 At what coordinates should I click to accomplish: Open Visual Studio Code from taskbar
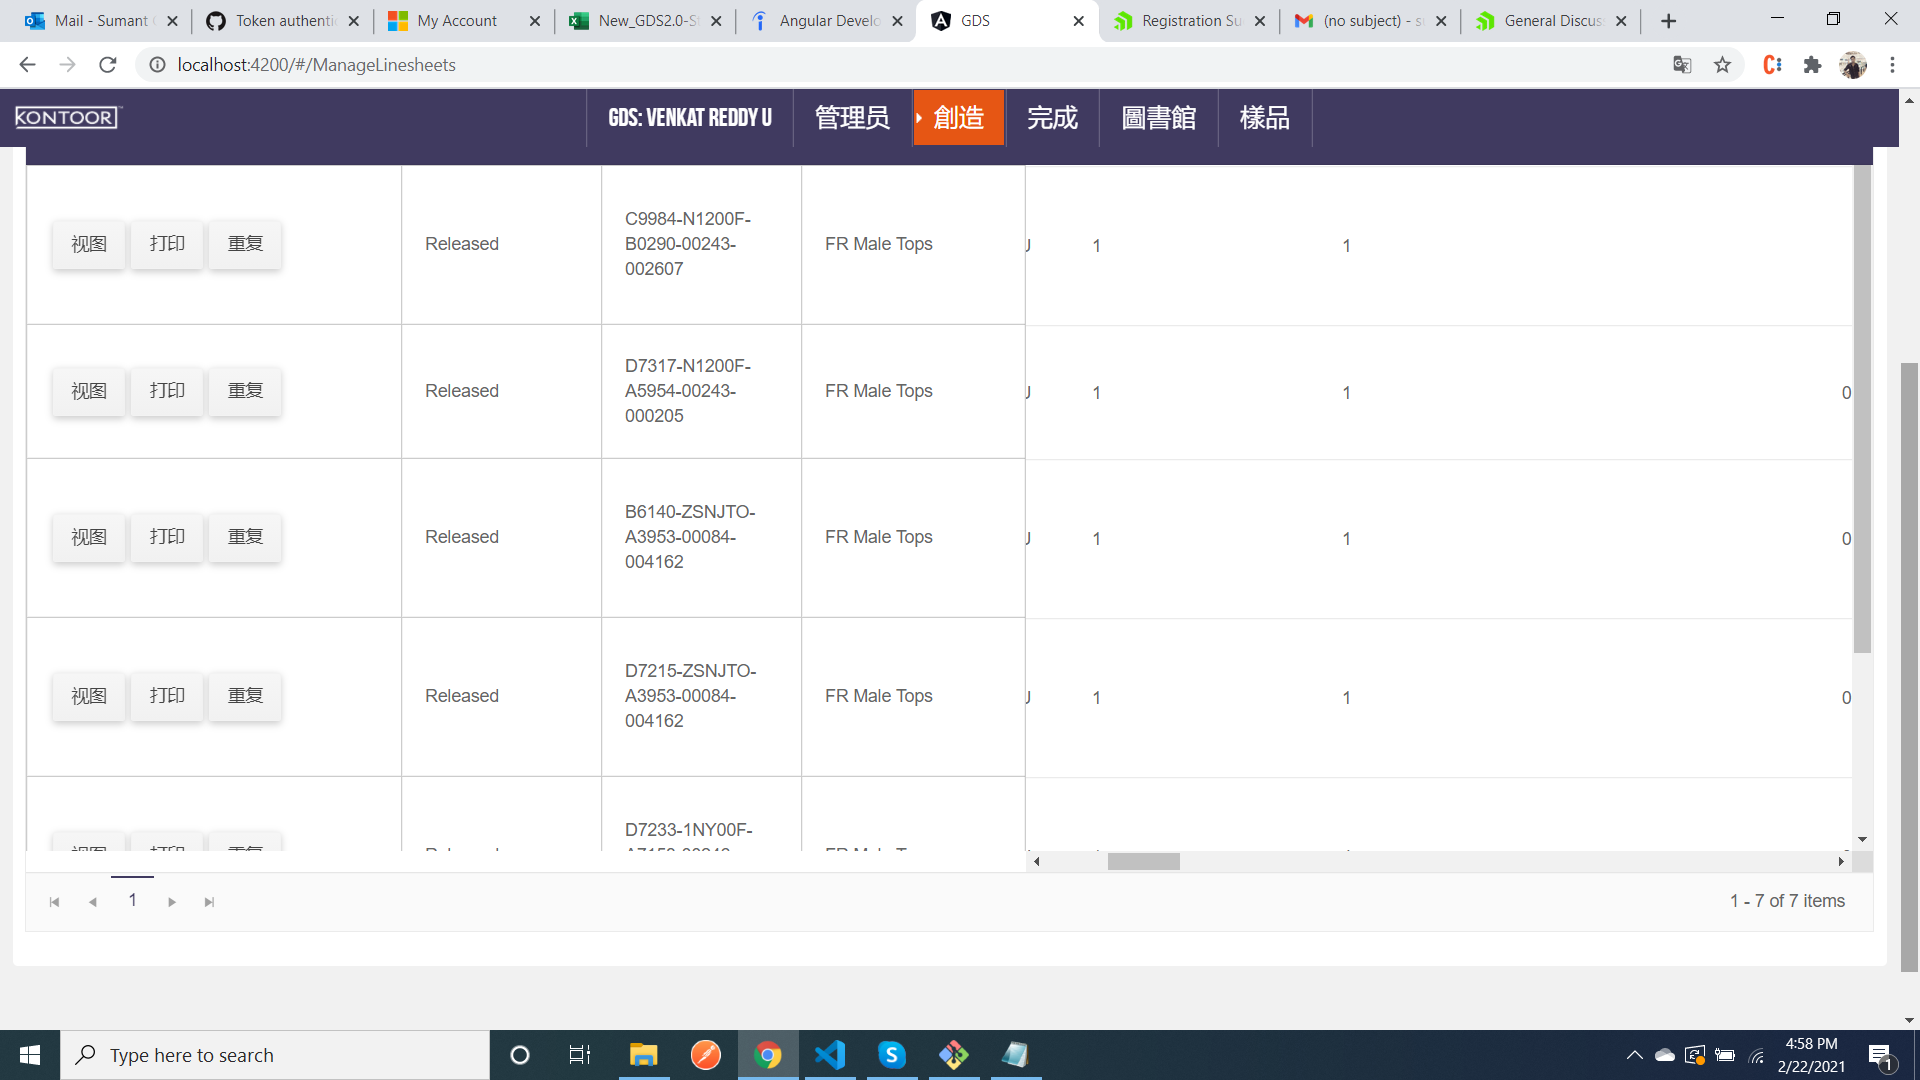click(830, 1055)
